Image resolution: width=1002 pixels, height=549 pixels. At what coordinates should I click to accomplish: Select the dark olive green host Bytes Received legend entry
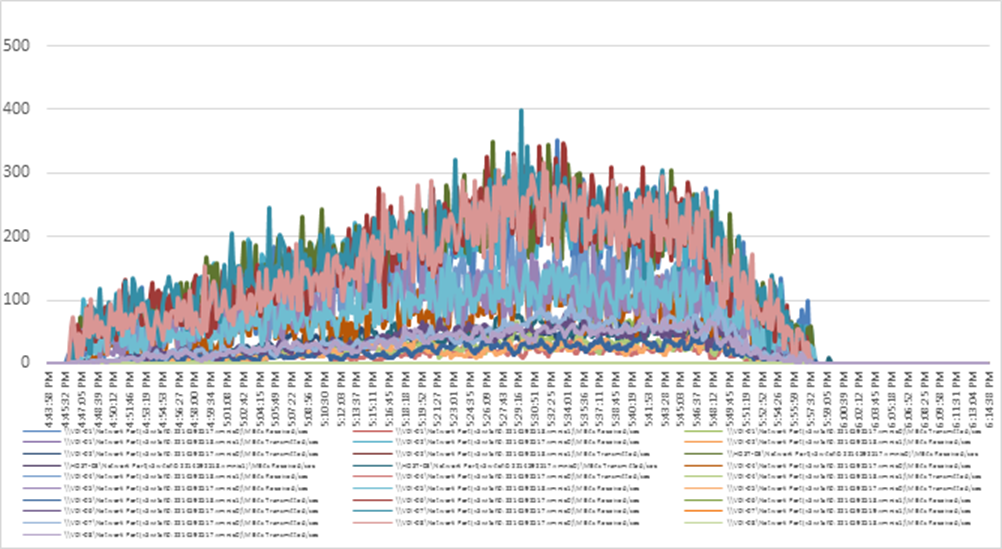831,453
